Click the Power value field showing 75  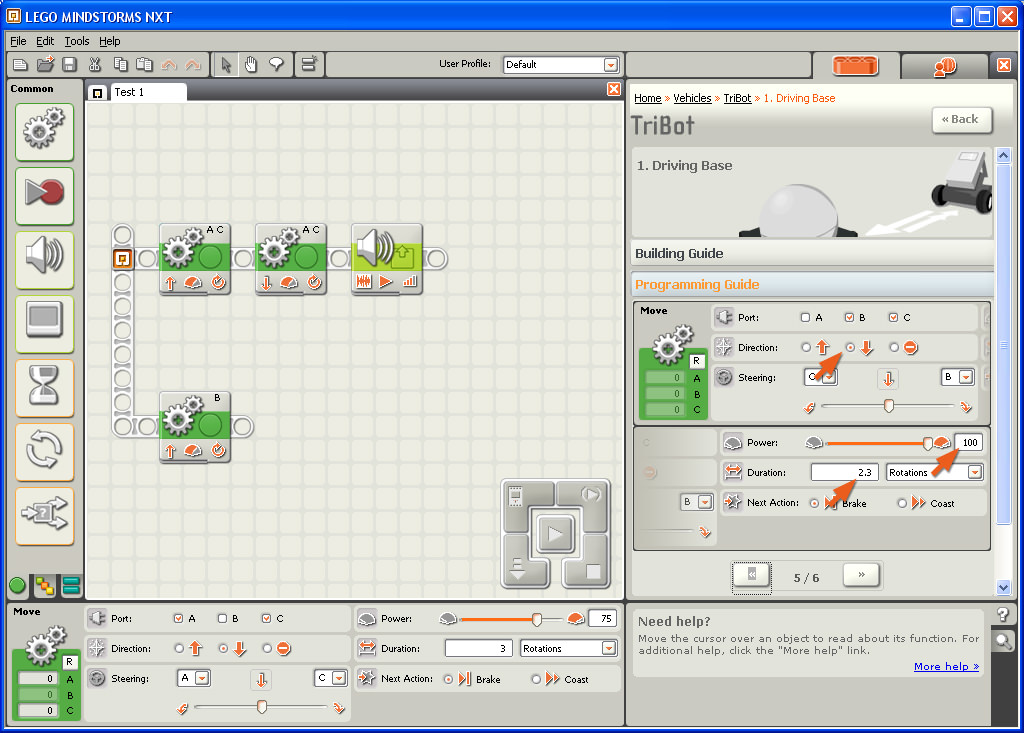(x=603, y=619)
